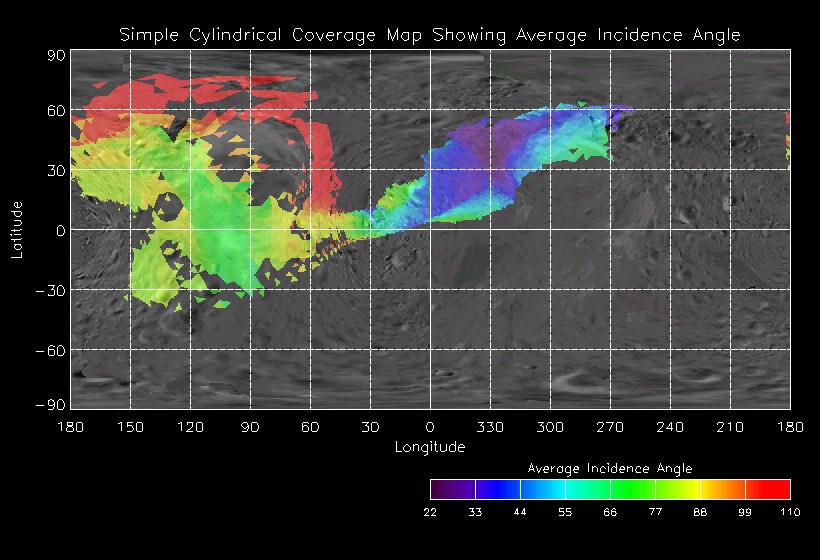Click legend value '66'
This screenshot has width=820, height=560.
click(610, 512)
